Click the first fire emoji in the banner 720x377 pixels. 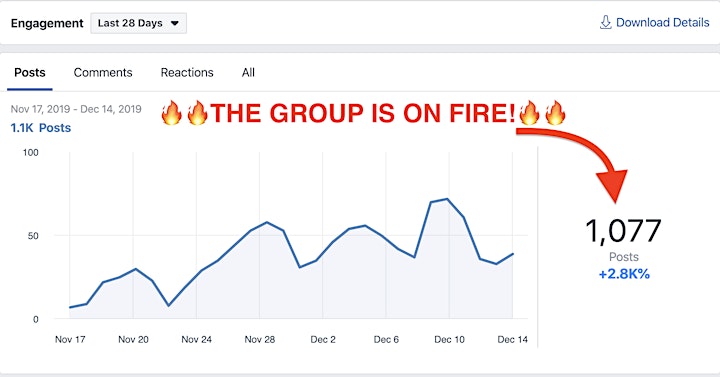pos(172,113)
